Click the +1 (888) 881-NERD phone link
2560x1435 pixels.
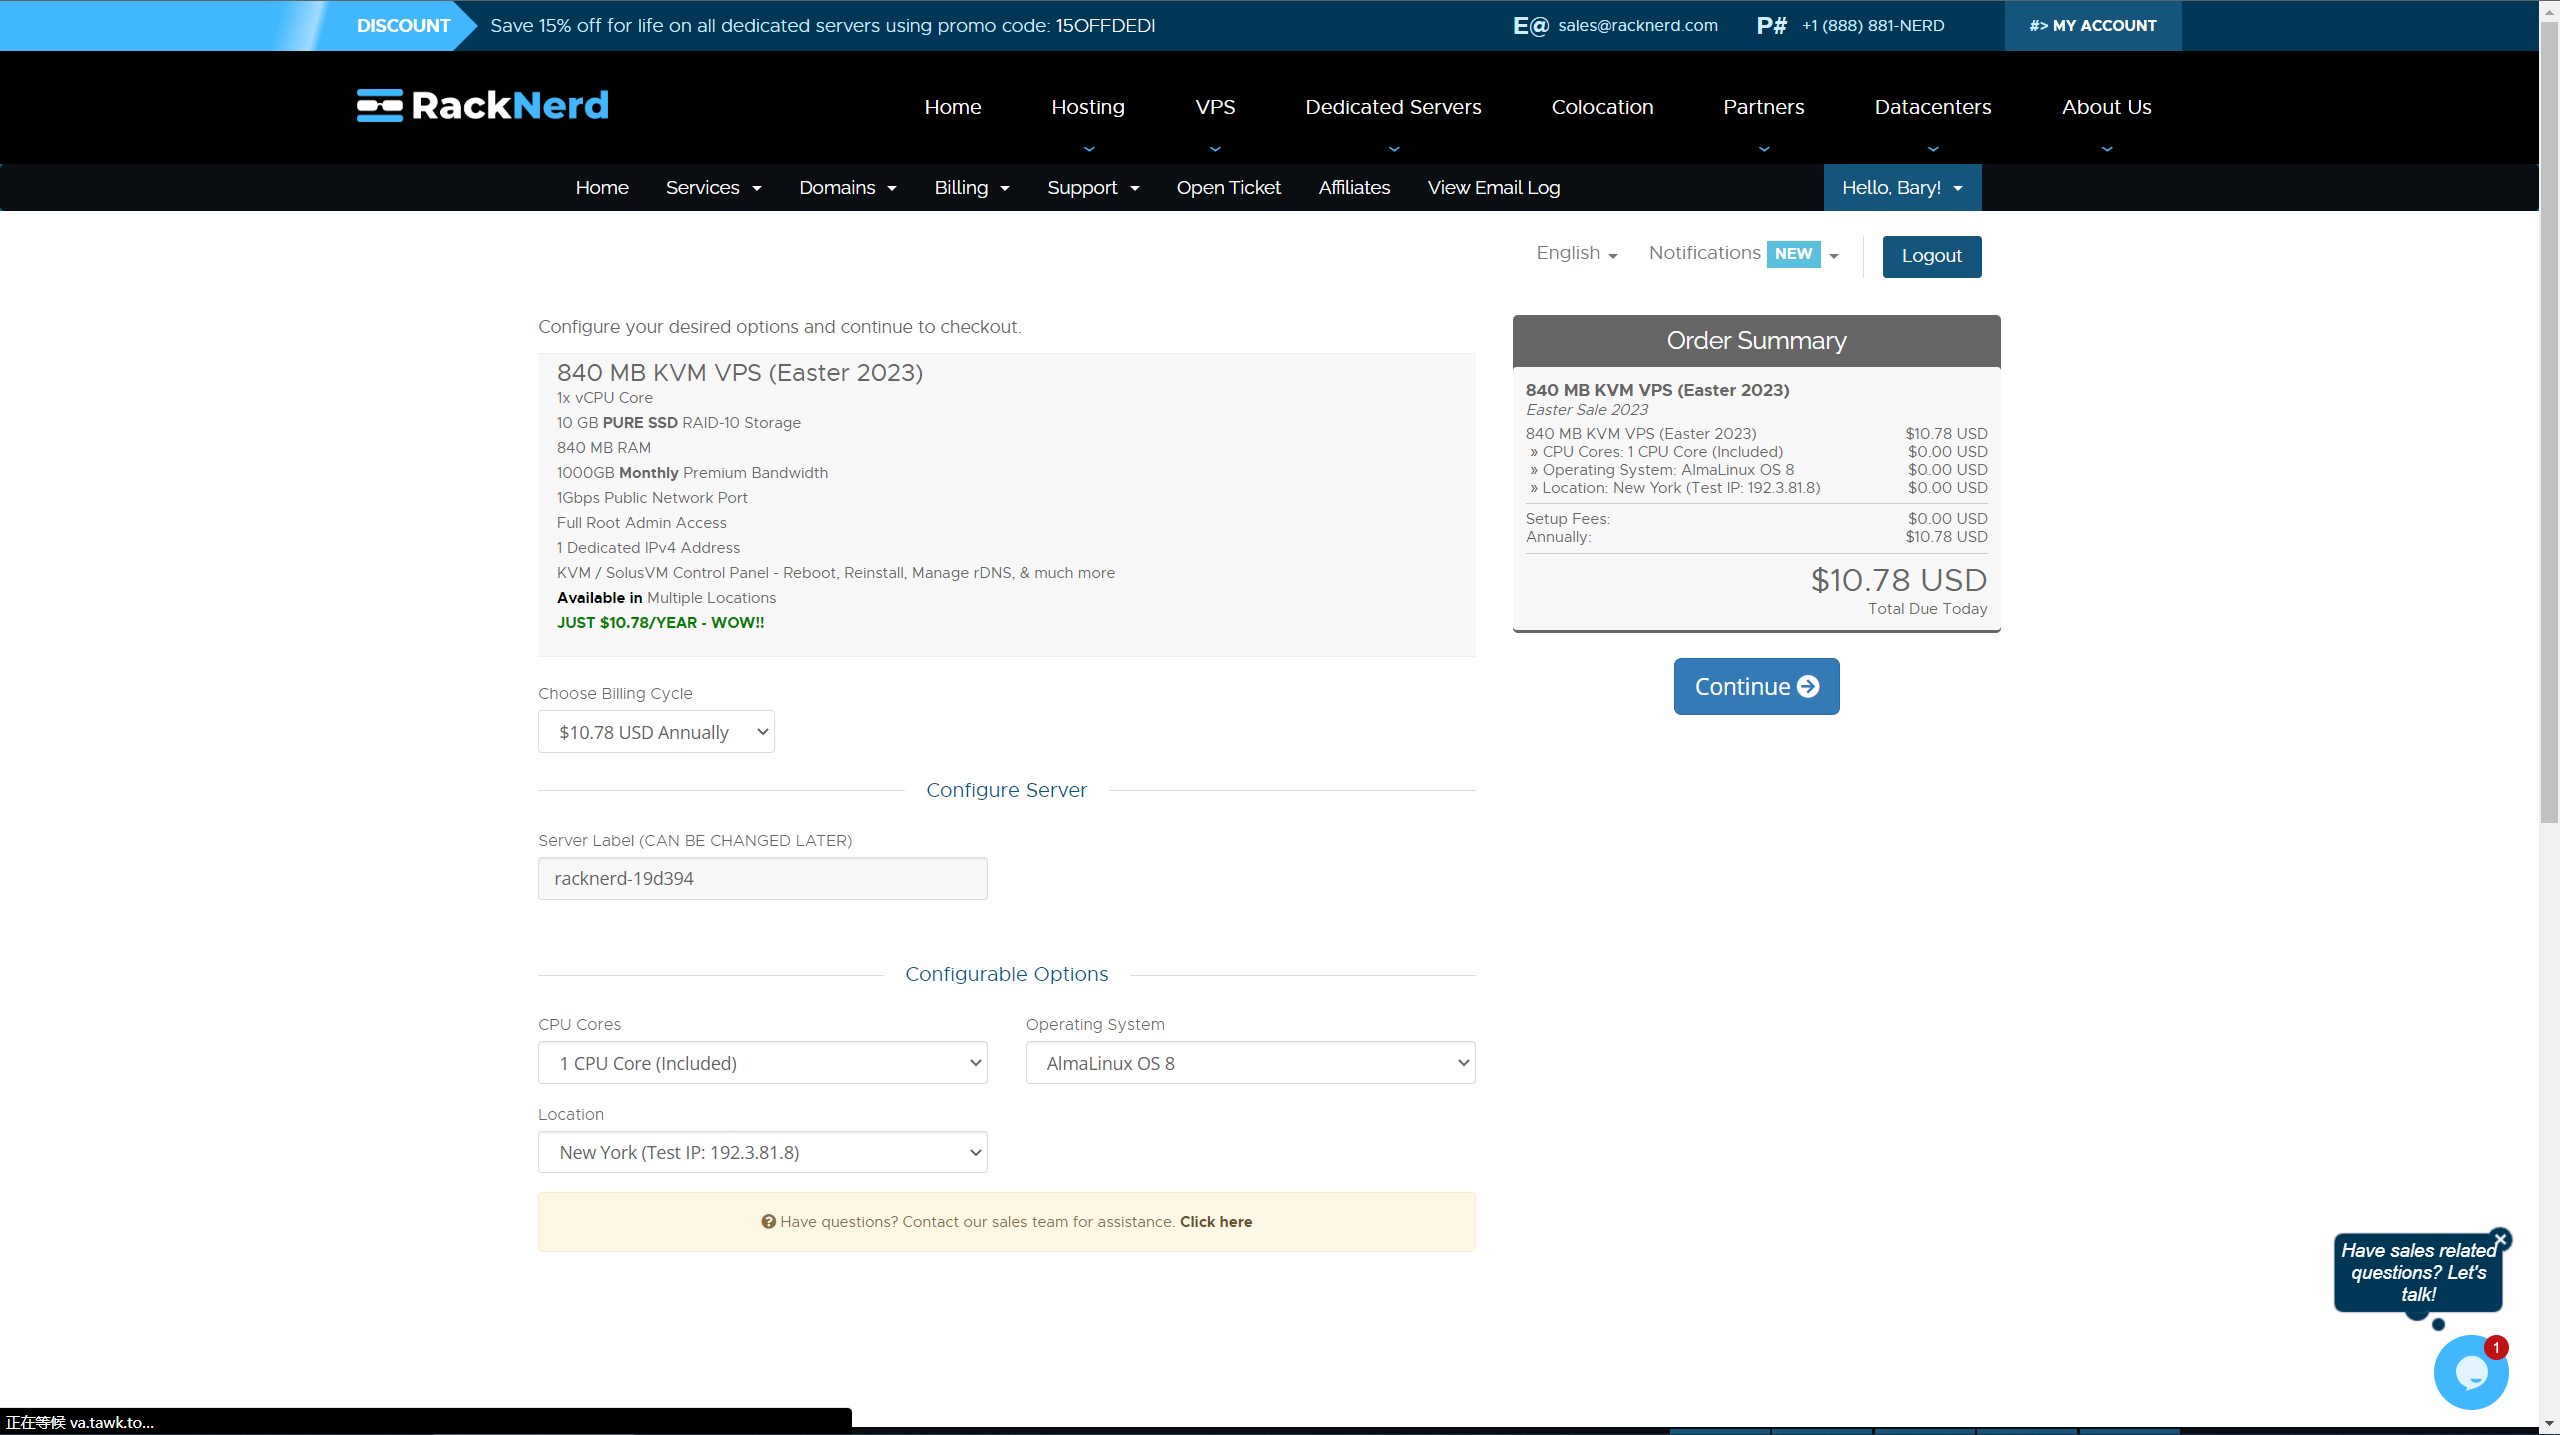(x=1873, y=26)
